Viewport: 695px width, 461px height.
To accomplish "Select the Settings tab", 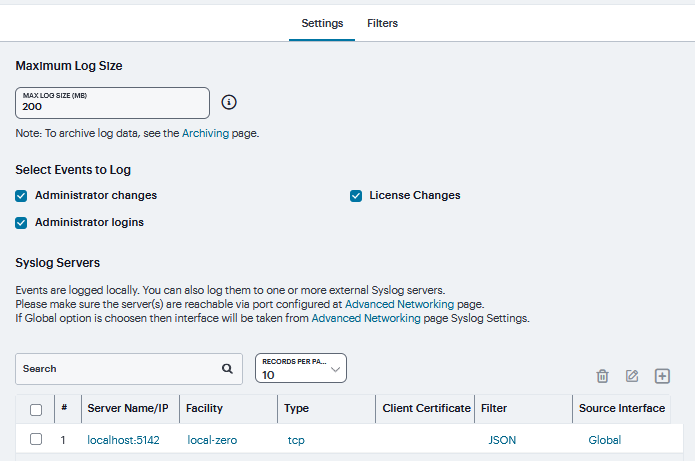I will pos(322,23).
